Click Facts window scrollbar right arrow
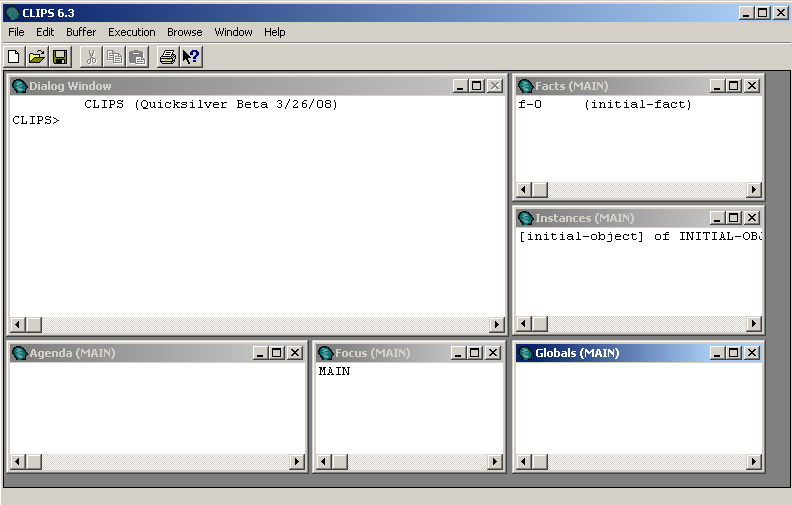The image size is (792, 505). pyautogui.click(x=754, y=189)
